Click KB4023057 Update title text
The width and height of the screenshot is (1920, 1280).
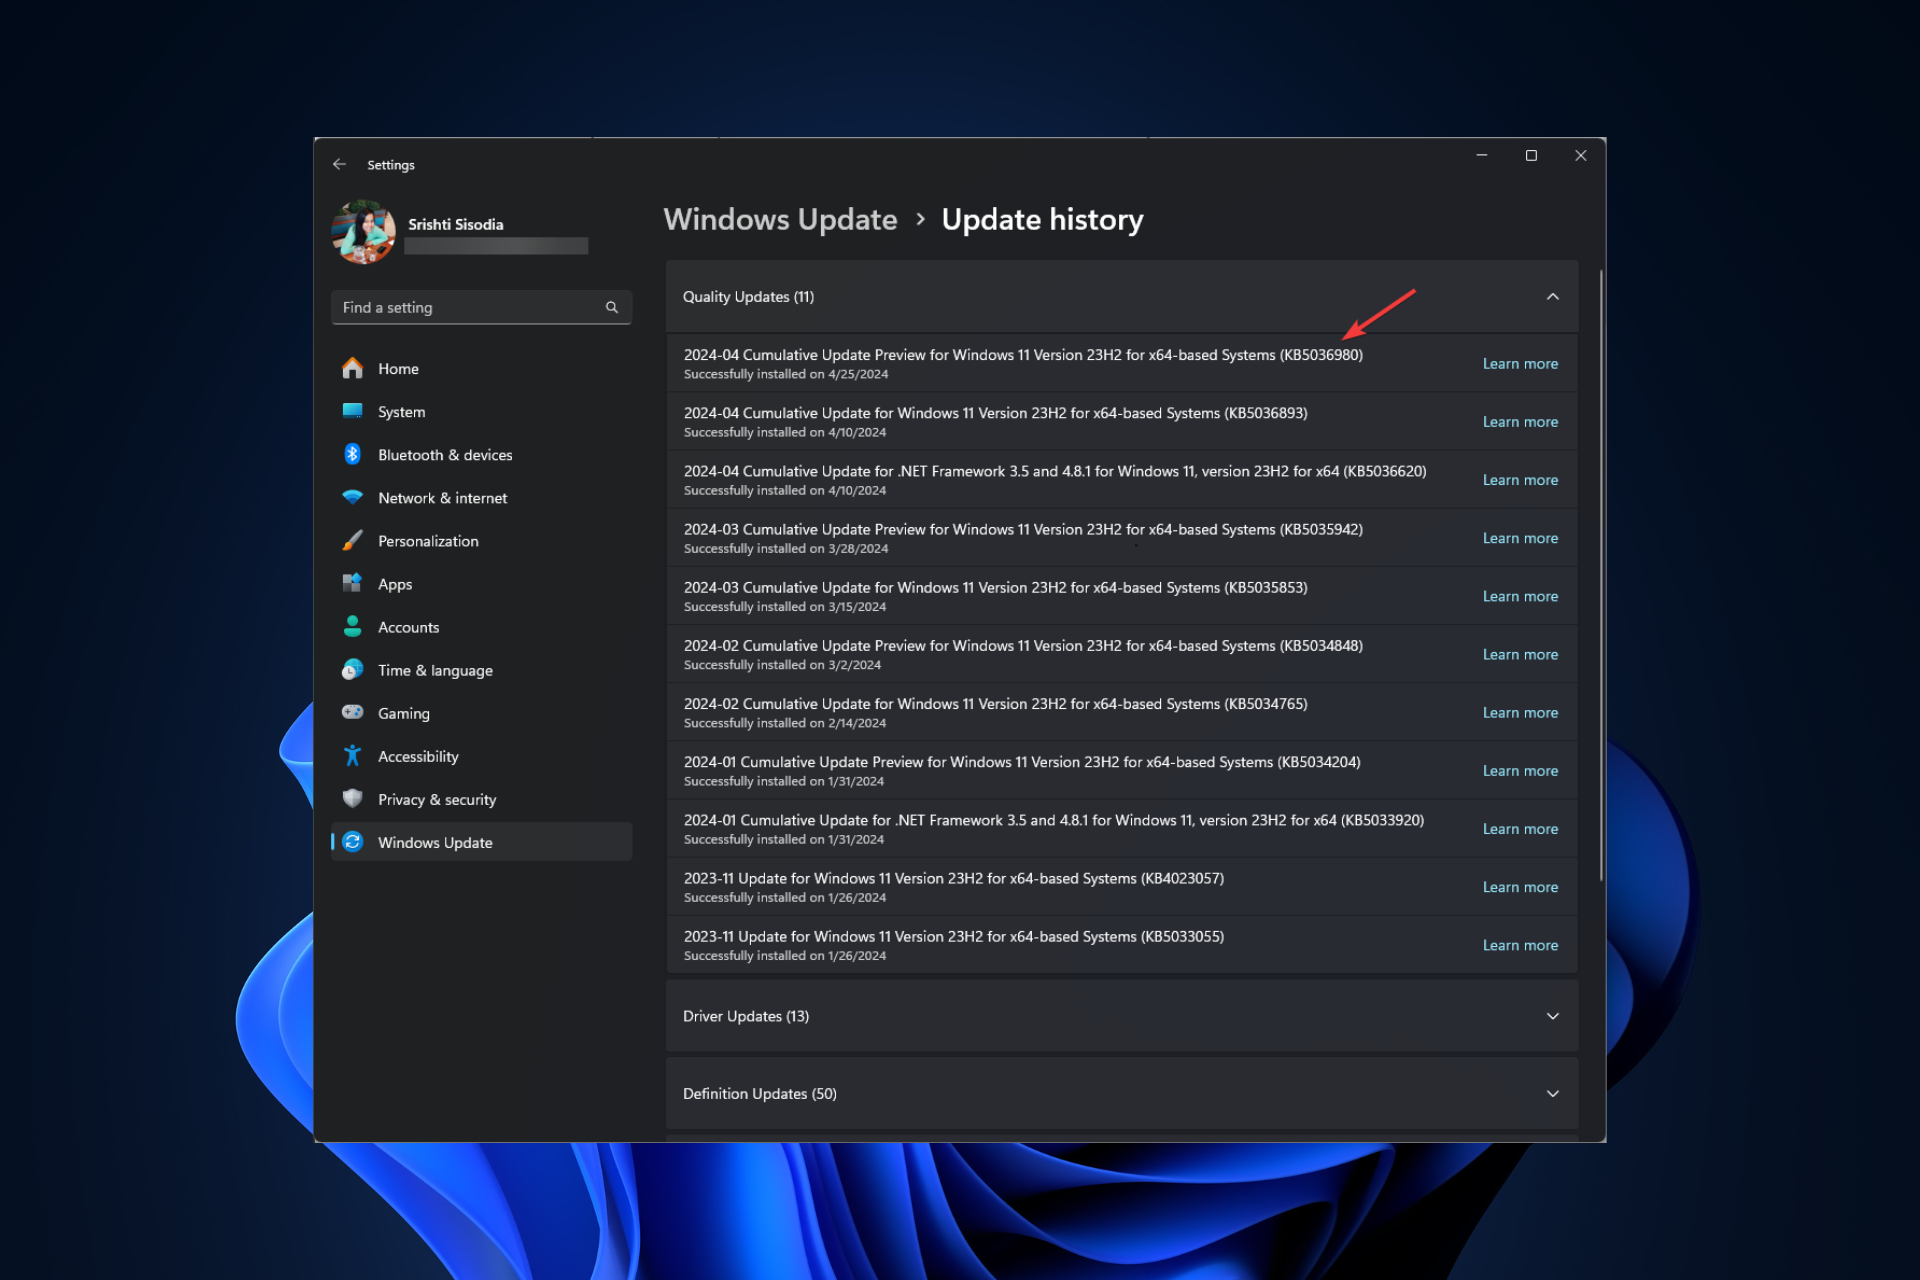coord(954,878)
